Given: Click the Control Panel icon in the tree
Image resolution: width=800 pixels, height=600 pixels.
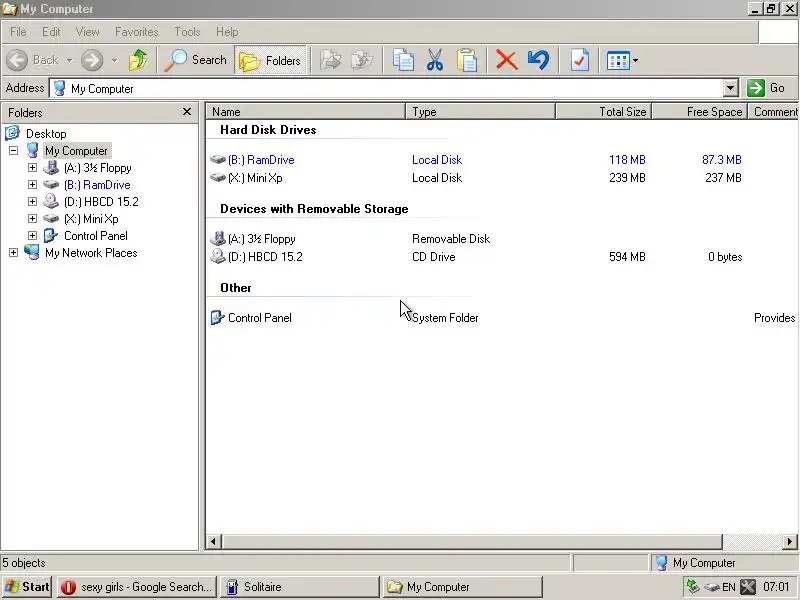Looking at the screenshot, I should (x=51, y=236).
